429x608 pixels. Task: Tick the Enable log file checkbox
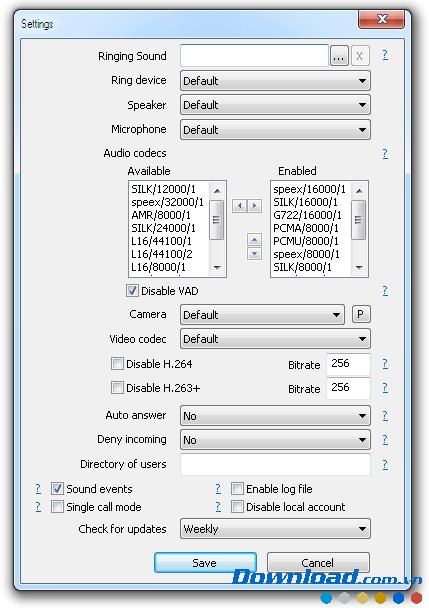237,489
